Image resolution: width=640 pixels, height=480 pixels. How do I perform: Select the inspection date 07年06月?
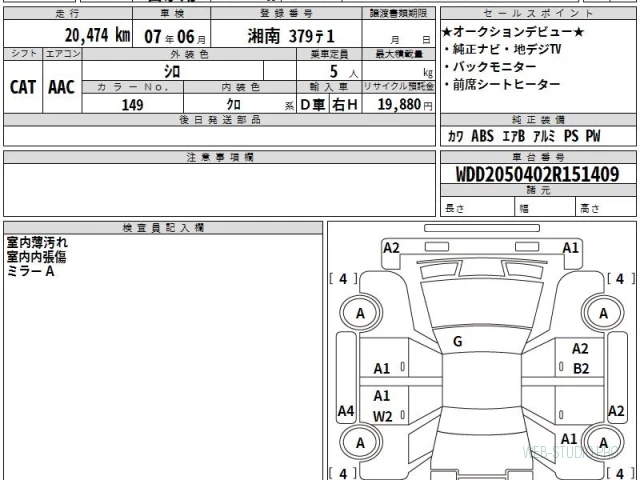pyautogui.click(x=175, y=37)
